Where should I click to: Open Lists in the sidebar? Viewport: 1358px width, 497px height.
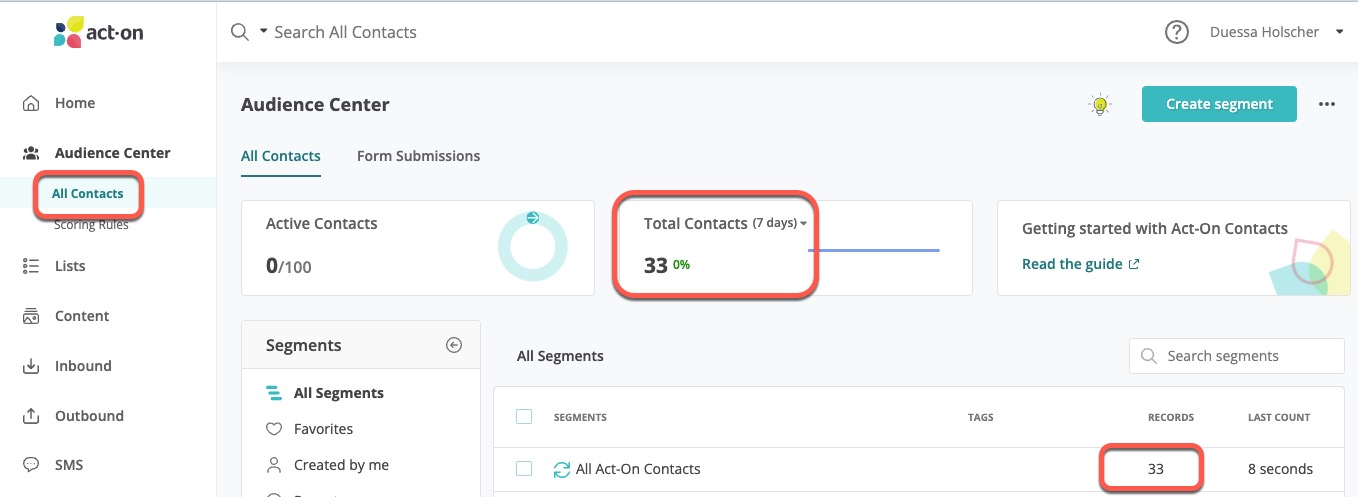70,266
